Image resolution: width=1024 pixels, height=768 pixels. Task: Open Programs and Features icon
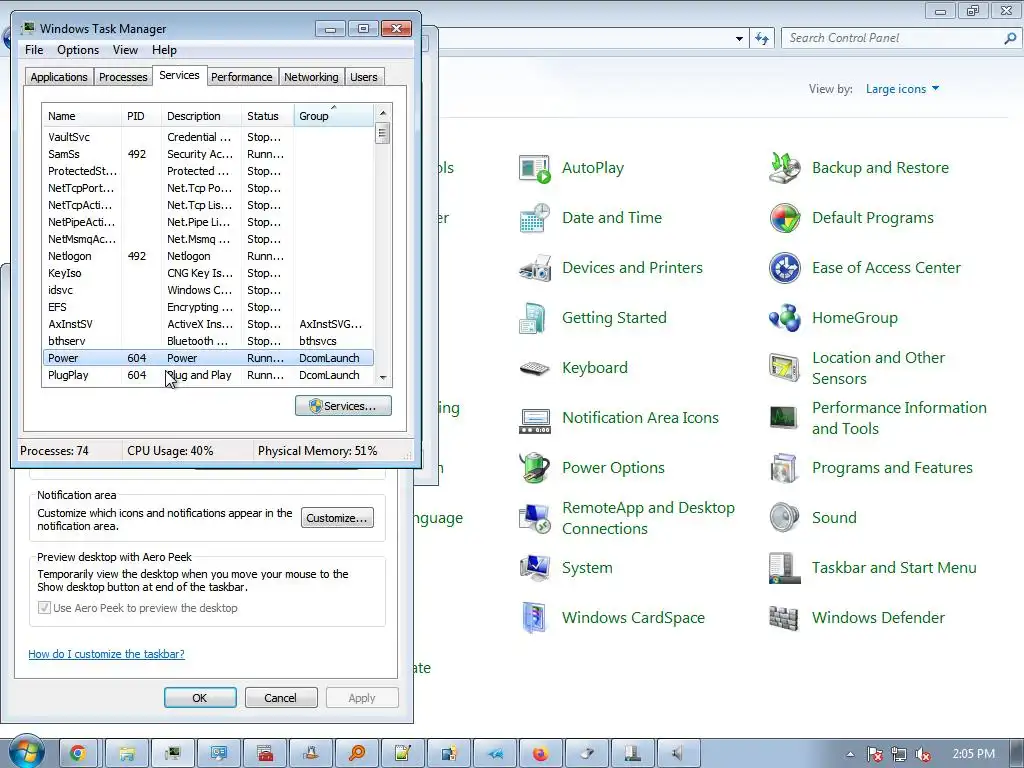784,468
